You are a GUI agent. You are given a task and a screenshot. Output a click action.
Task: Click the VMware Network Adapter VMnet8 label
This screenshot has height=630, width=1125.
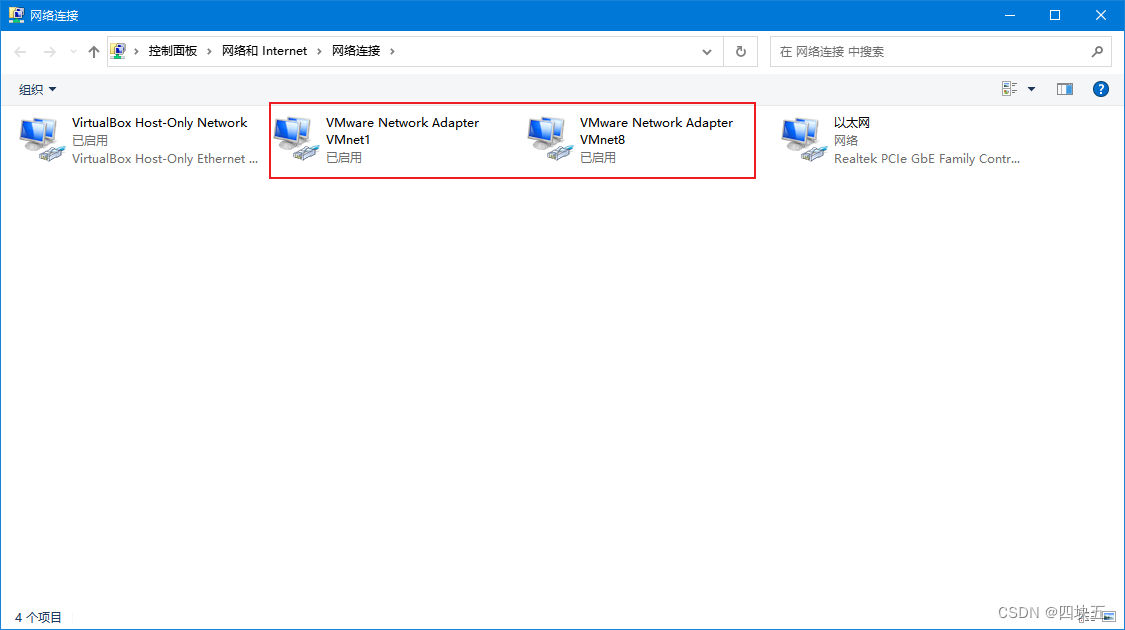(656, 131)
